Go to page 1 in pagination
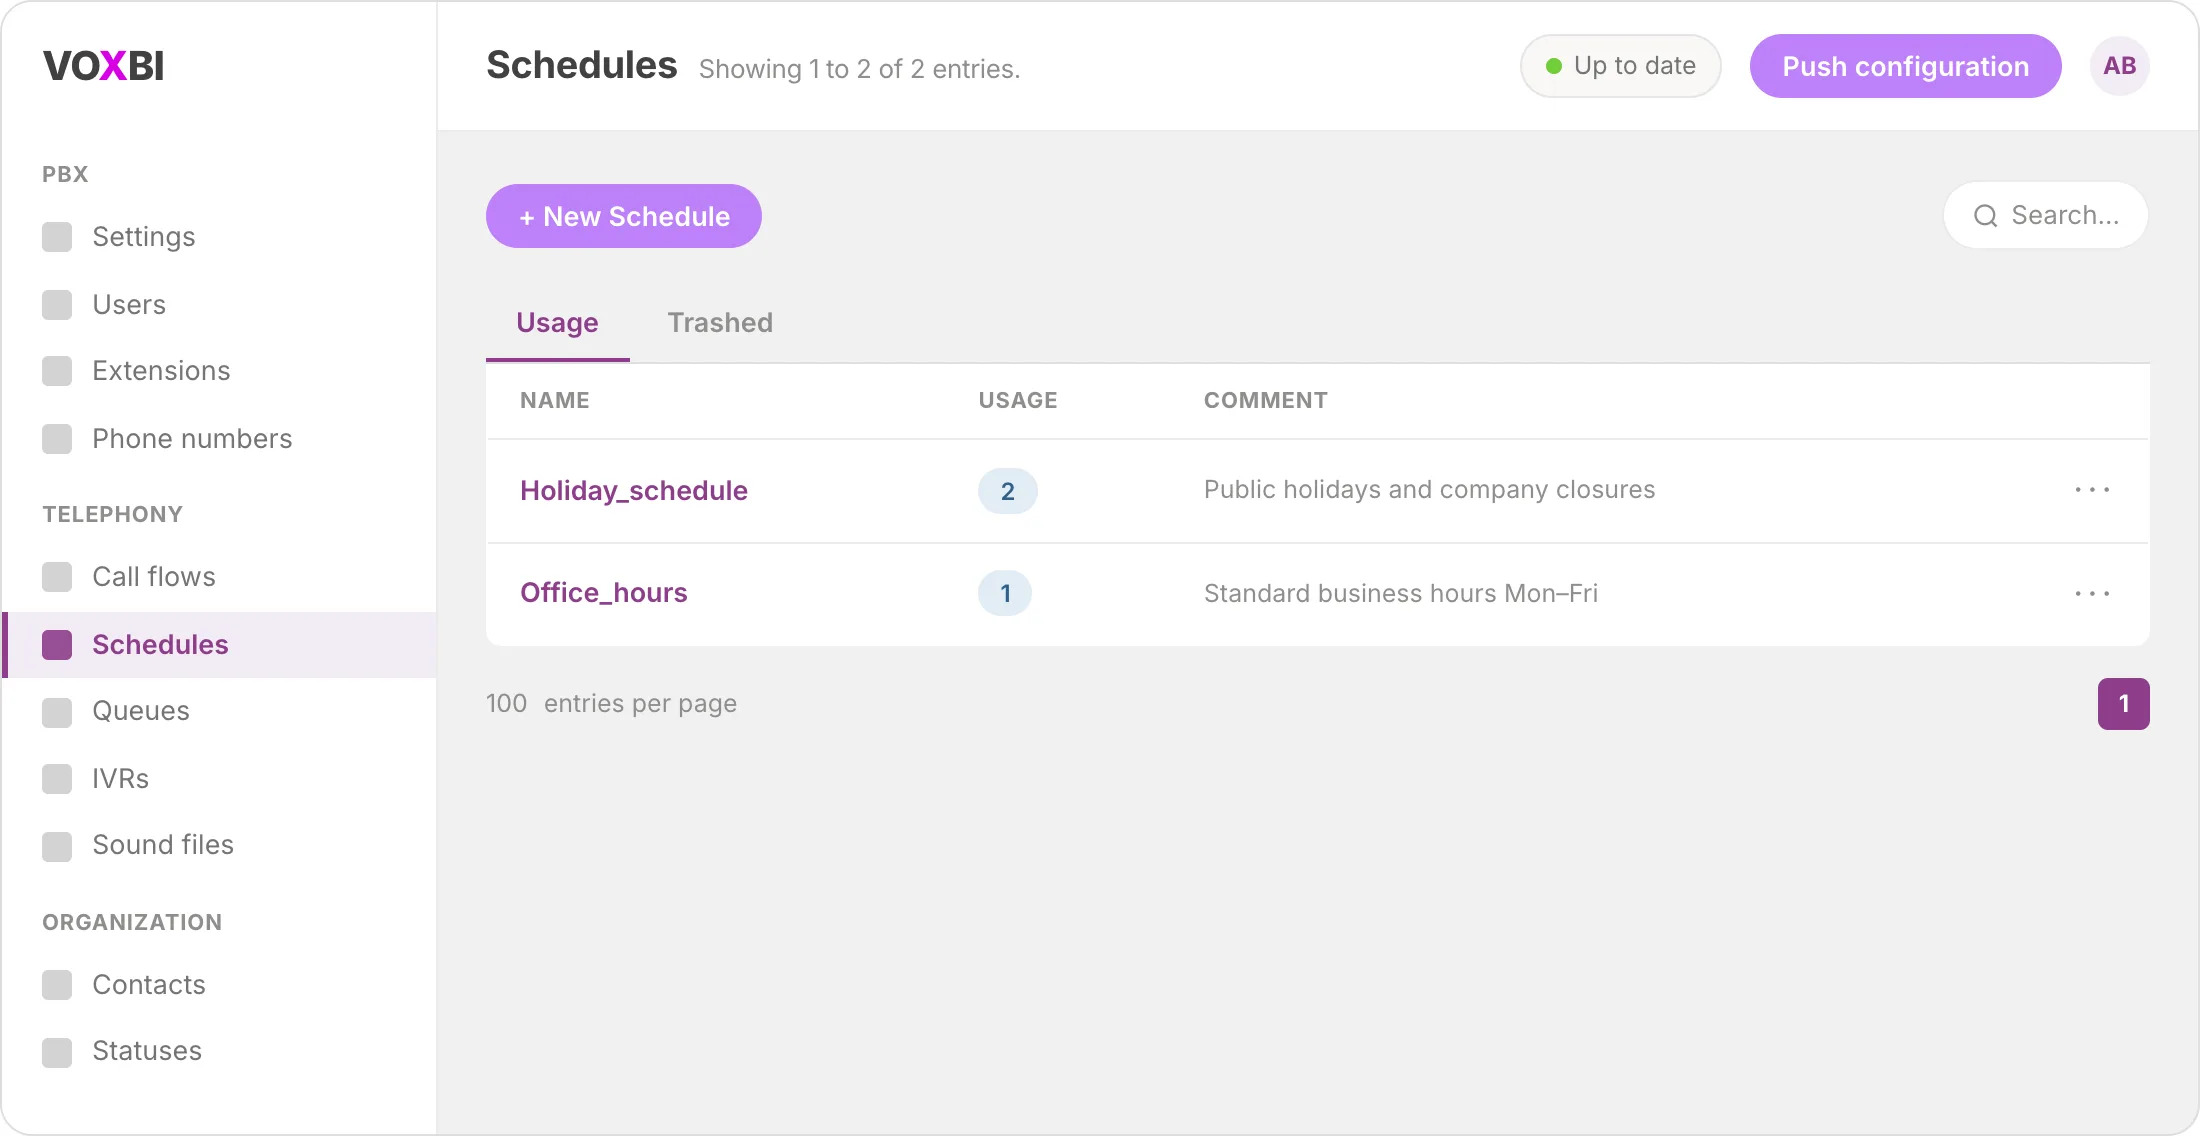Screen dimensions: 2200x1136 tap(2123, 704)
